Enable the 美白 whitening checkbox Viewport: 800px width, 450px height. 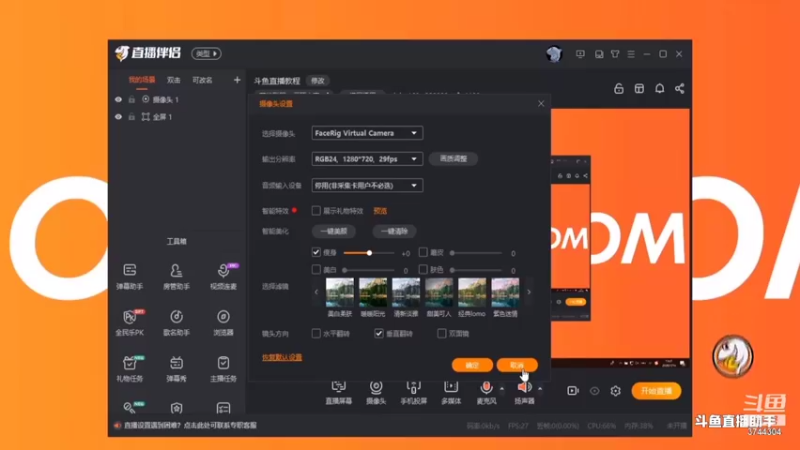click(316, 269)
